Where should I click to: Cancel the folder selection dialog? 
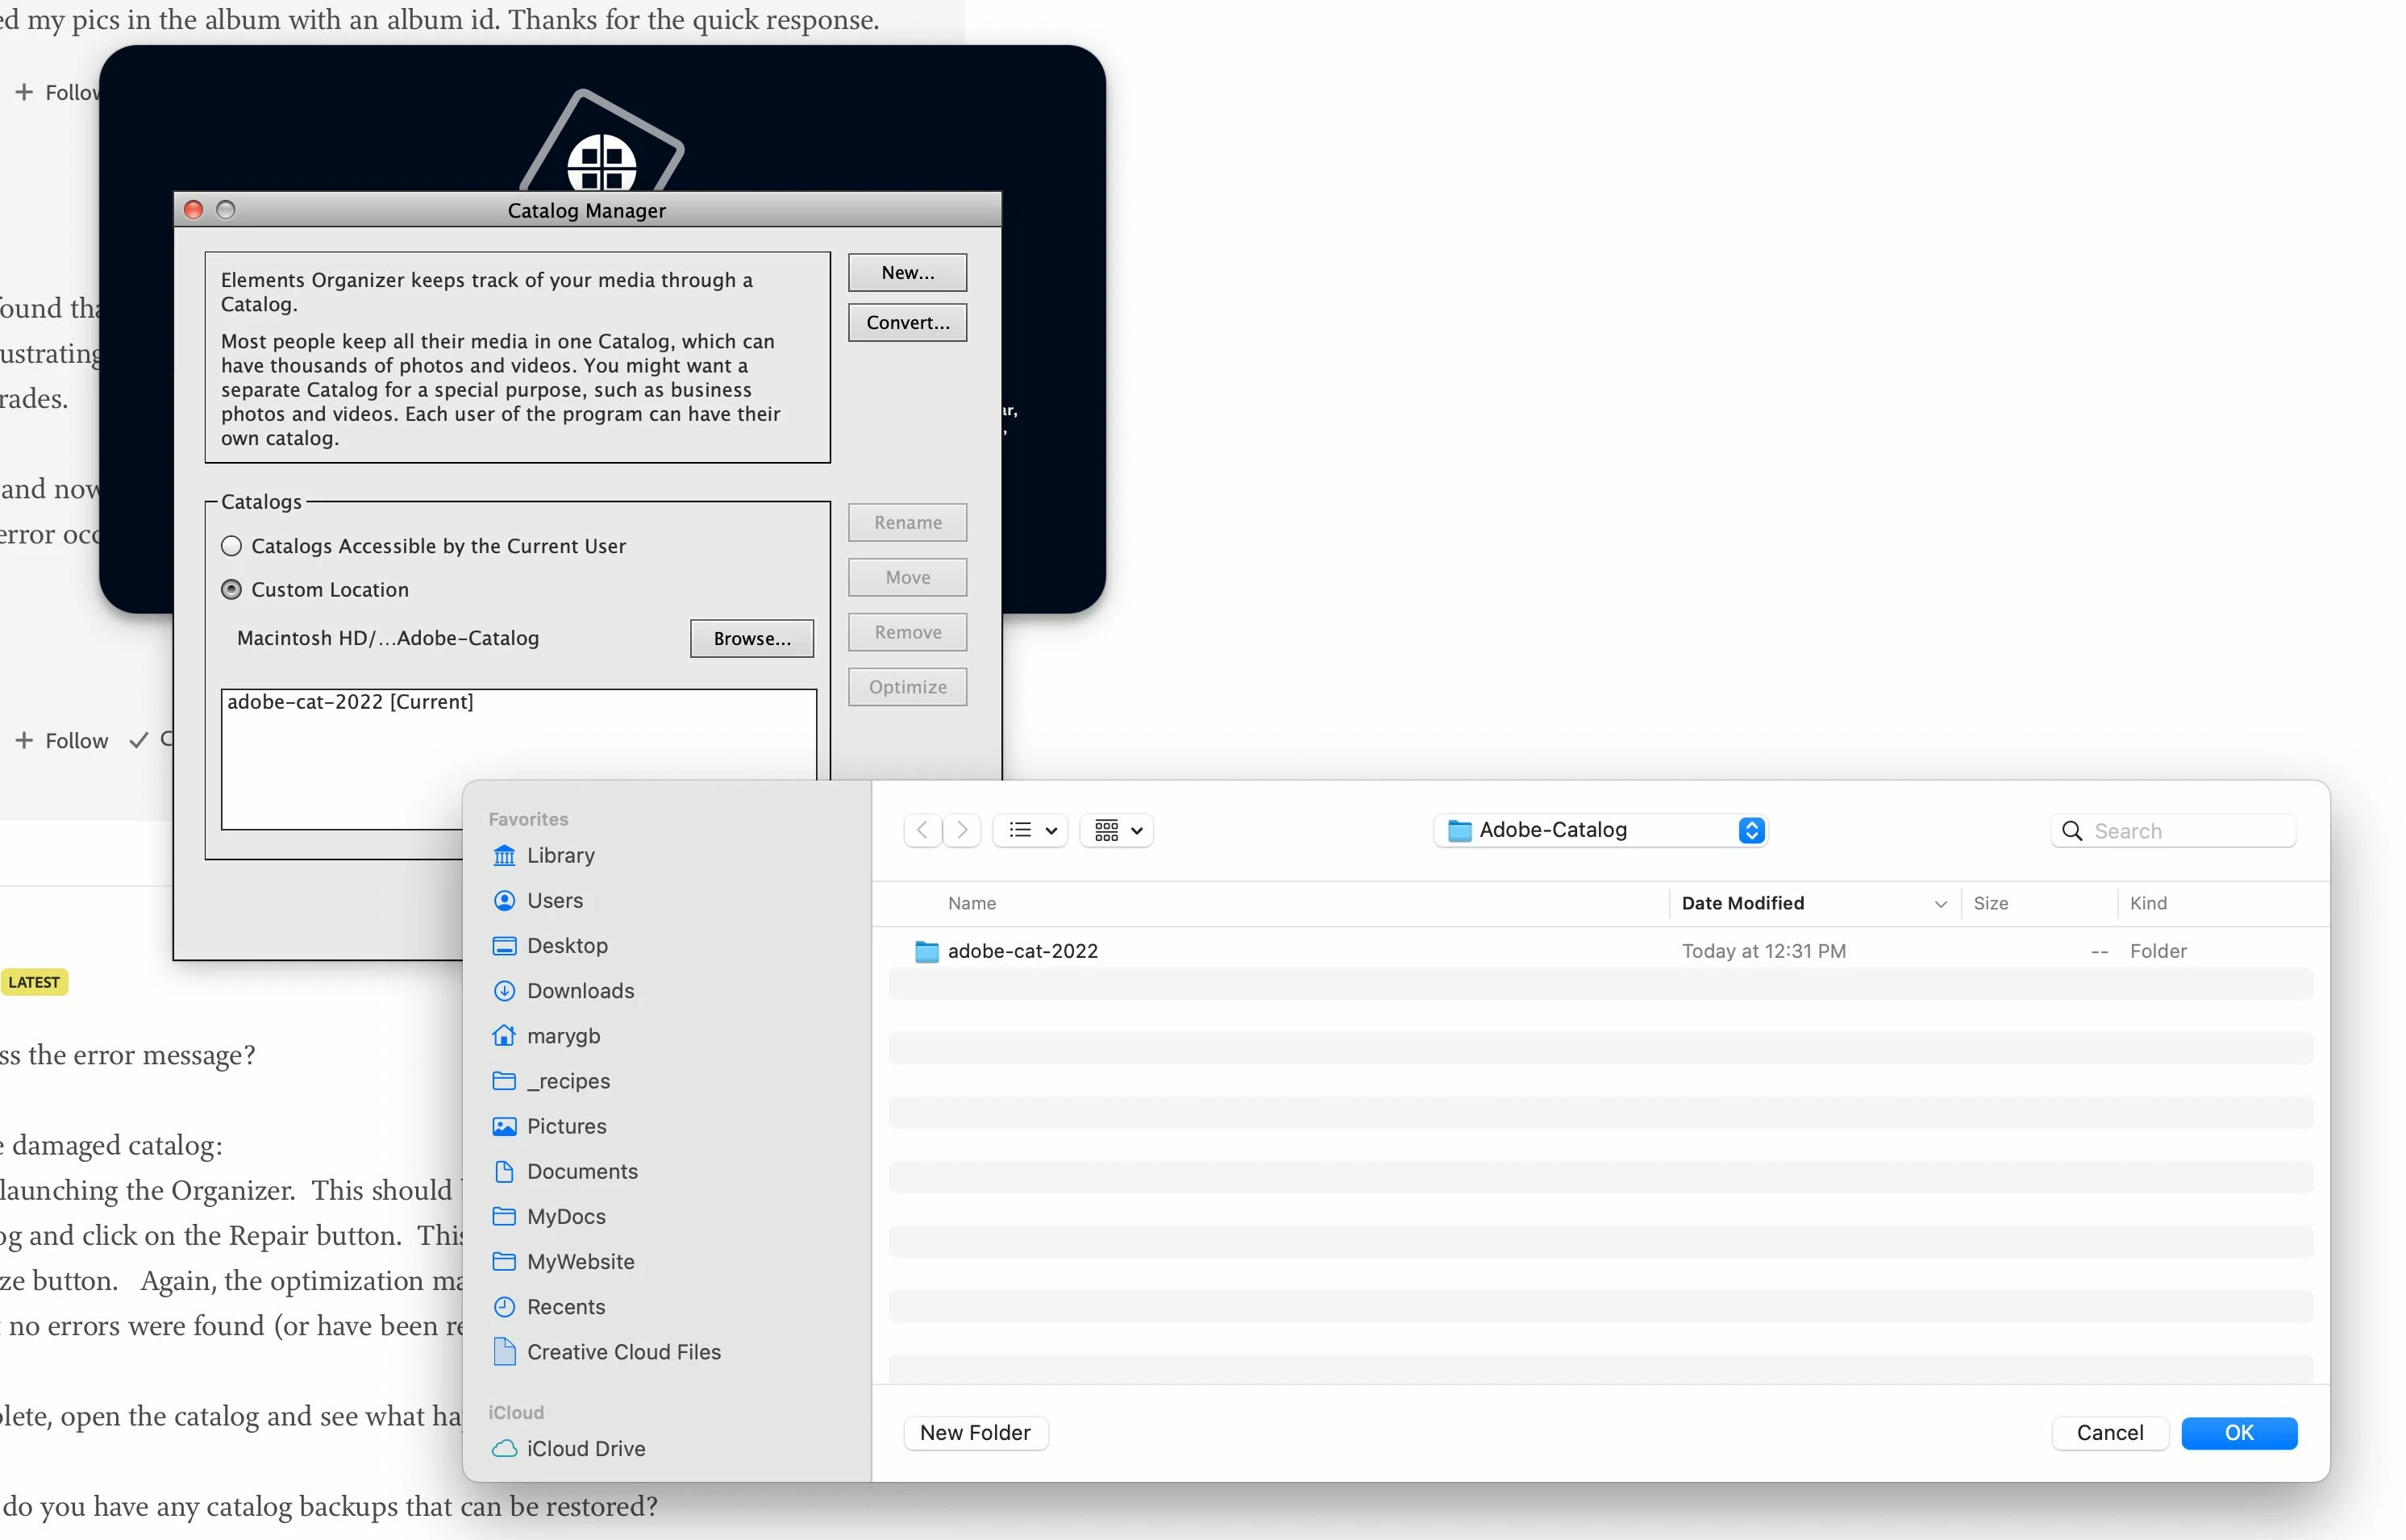2109,1433
